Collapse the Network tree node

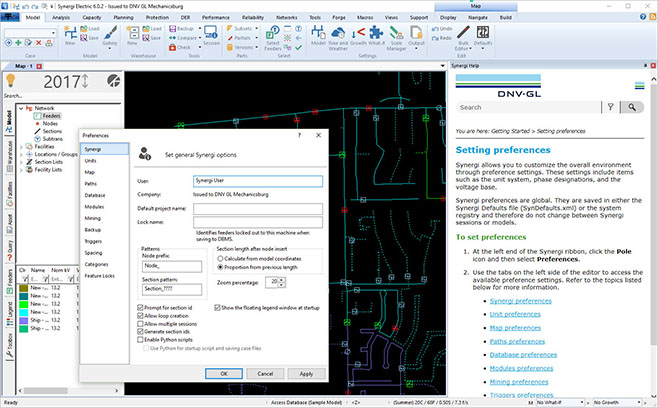point(21,108)
